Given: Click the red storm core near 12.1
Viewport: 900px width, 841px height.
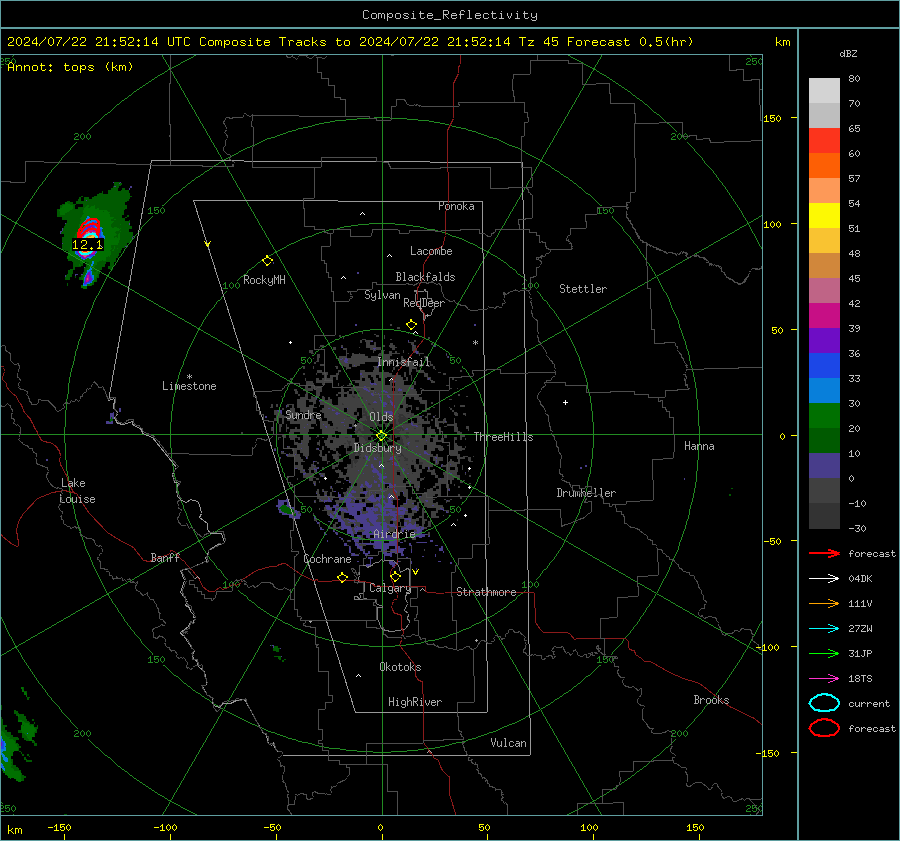Looking at the screenshot, I should pos(89,228).
